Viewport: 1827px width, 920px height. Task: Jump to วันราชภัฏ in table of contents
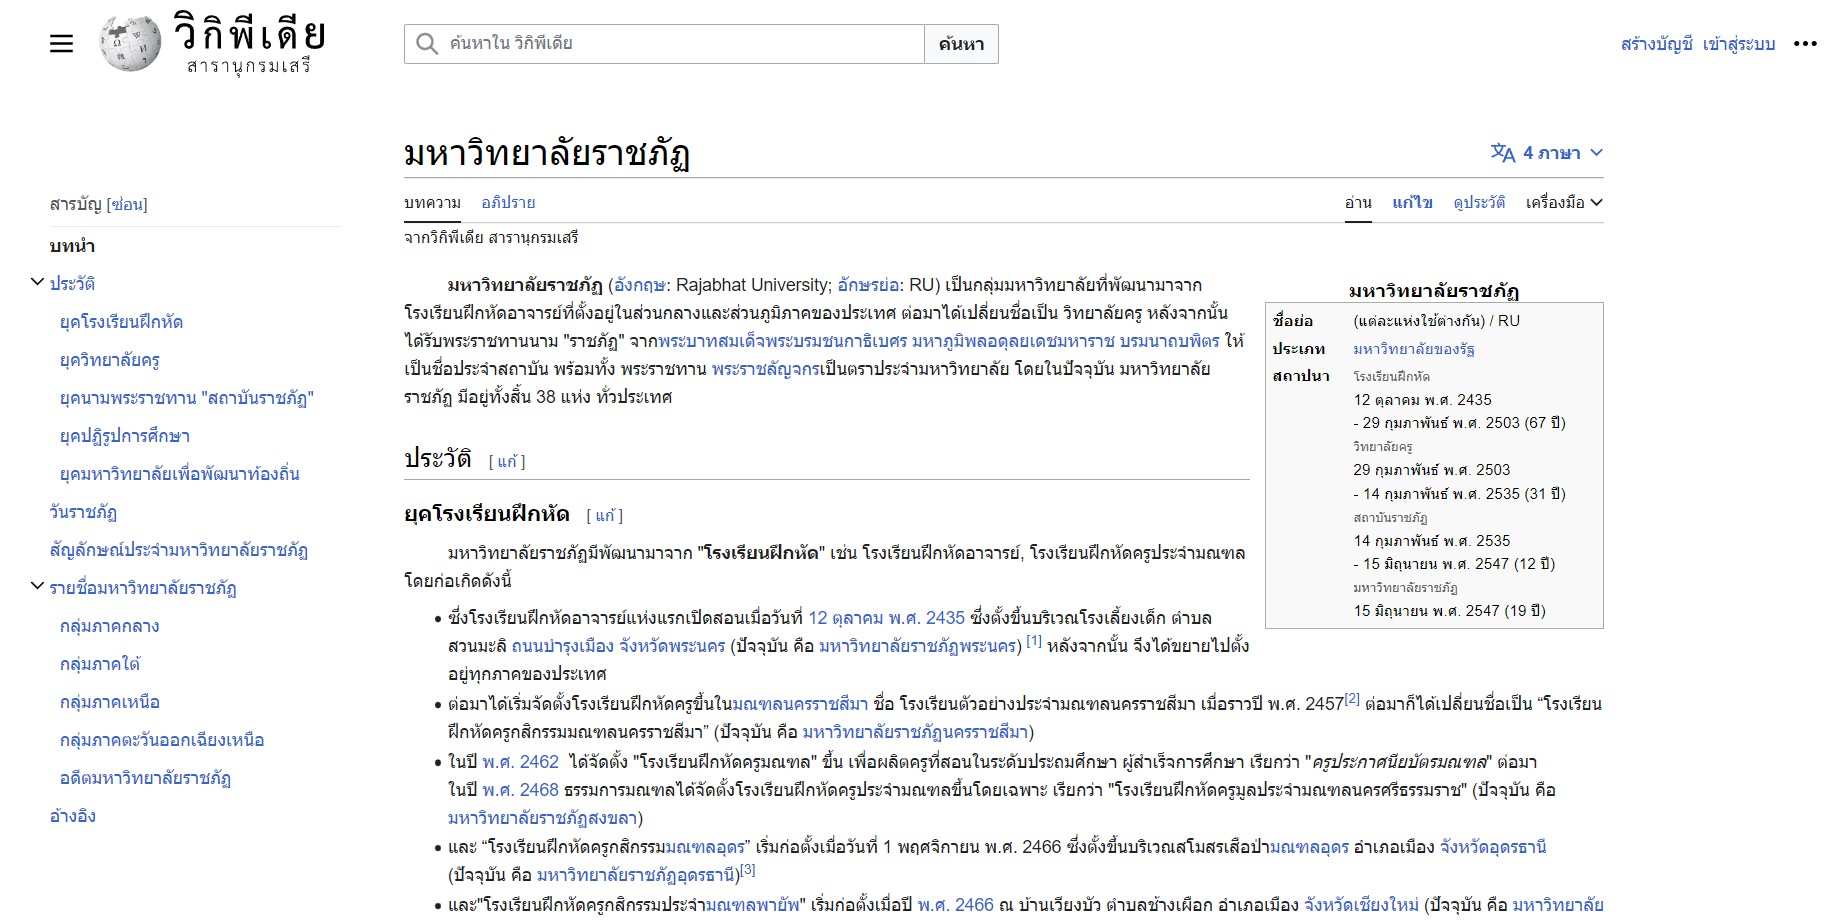pos(83,512)
